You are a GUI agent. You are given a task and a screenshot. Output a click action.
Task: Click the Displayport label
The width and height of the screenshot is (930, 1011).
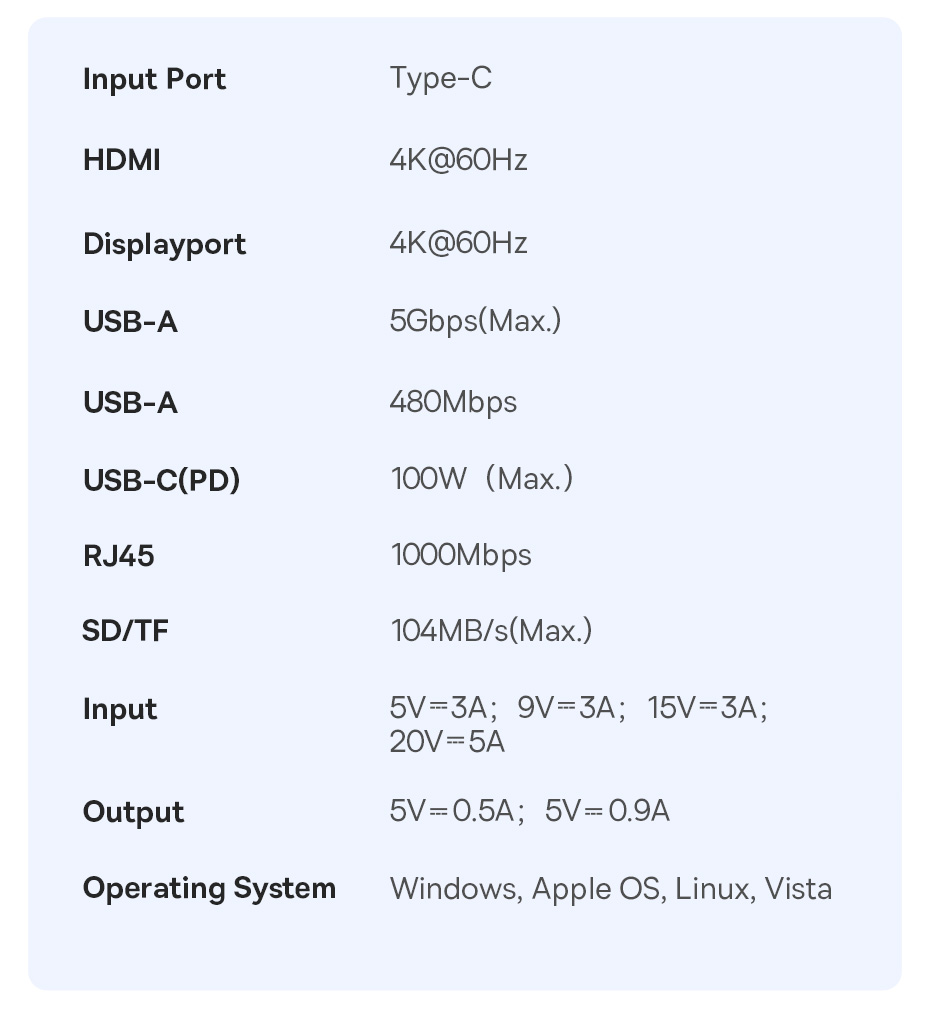click(164, 244)
